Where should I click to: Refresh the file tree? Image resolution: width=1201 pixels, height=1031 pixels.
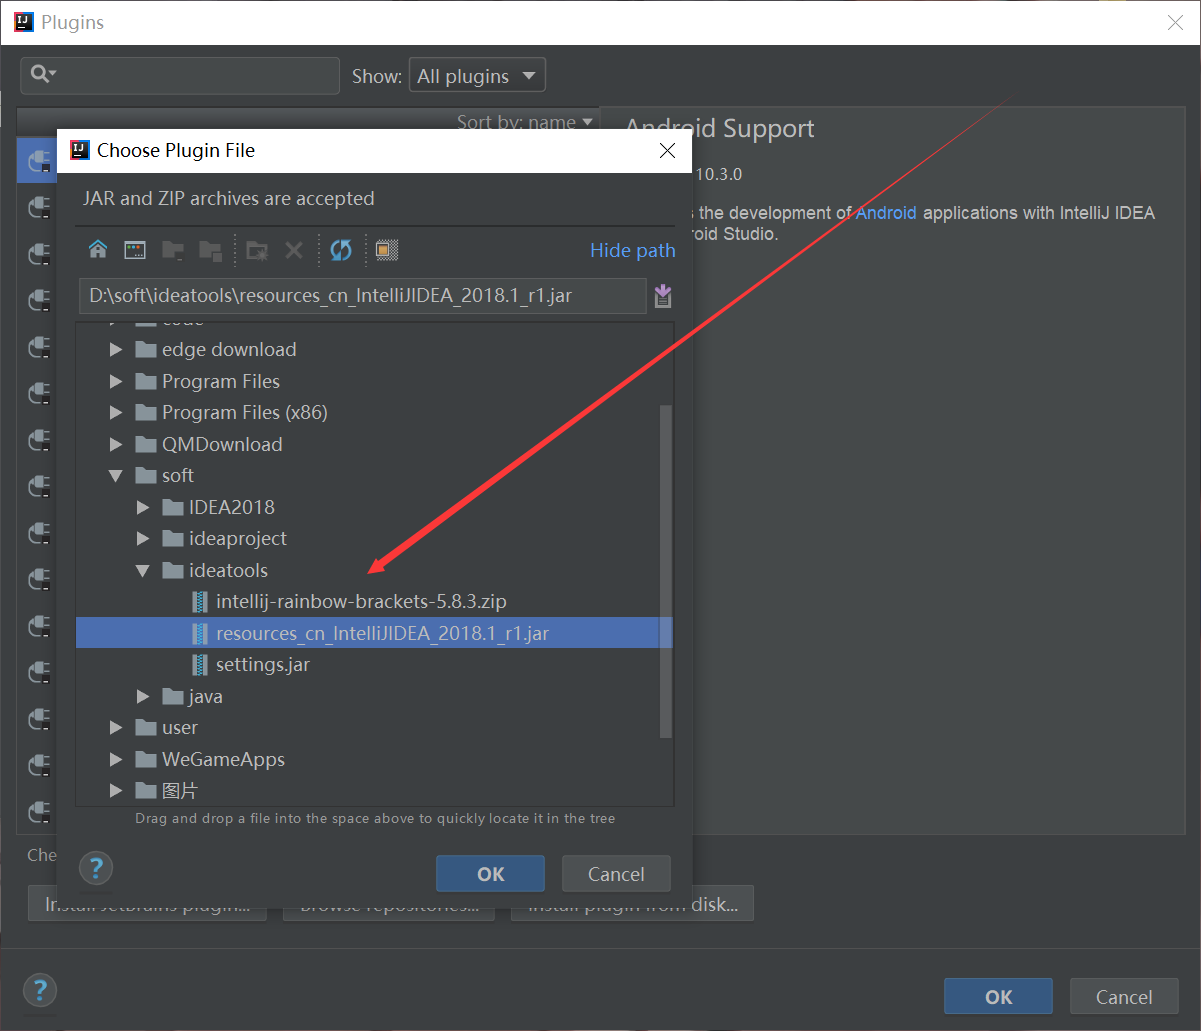tap(341, 250)
